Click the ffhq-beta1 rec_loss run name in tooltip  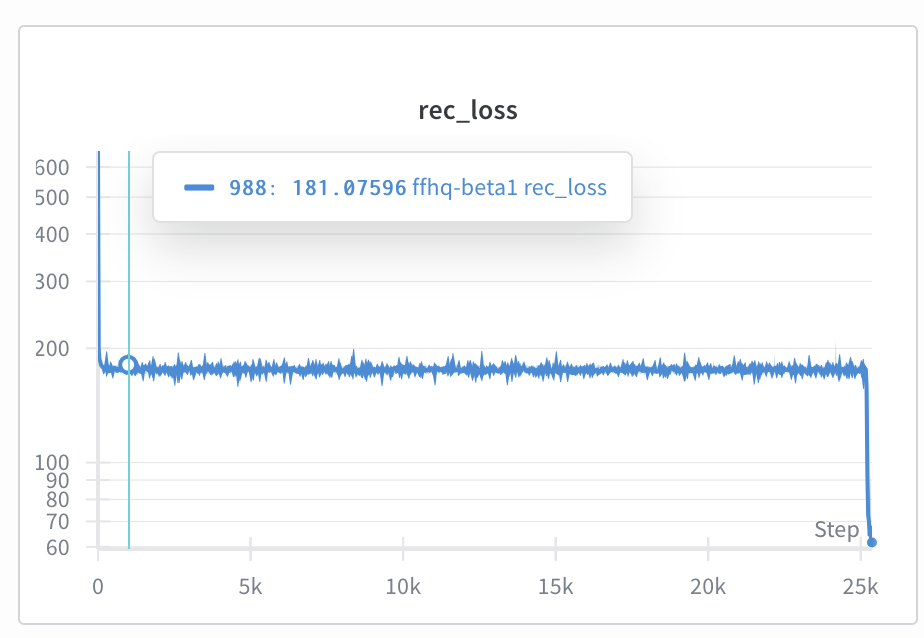click(509, 187)
